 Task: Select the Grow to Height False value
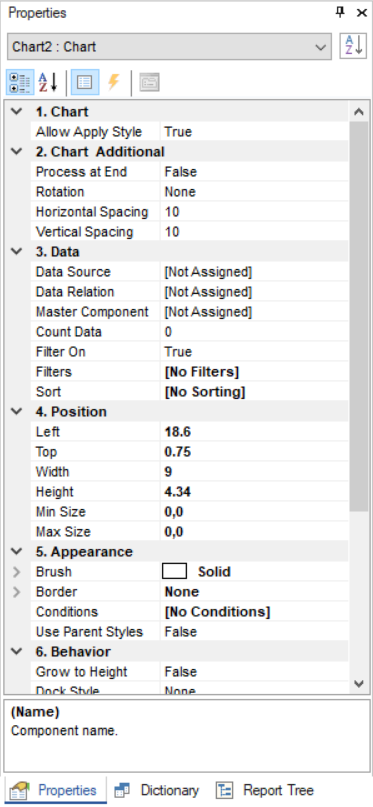(x=254, y=672)
